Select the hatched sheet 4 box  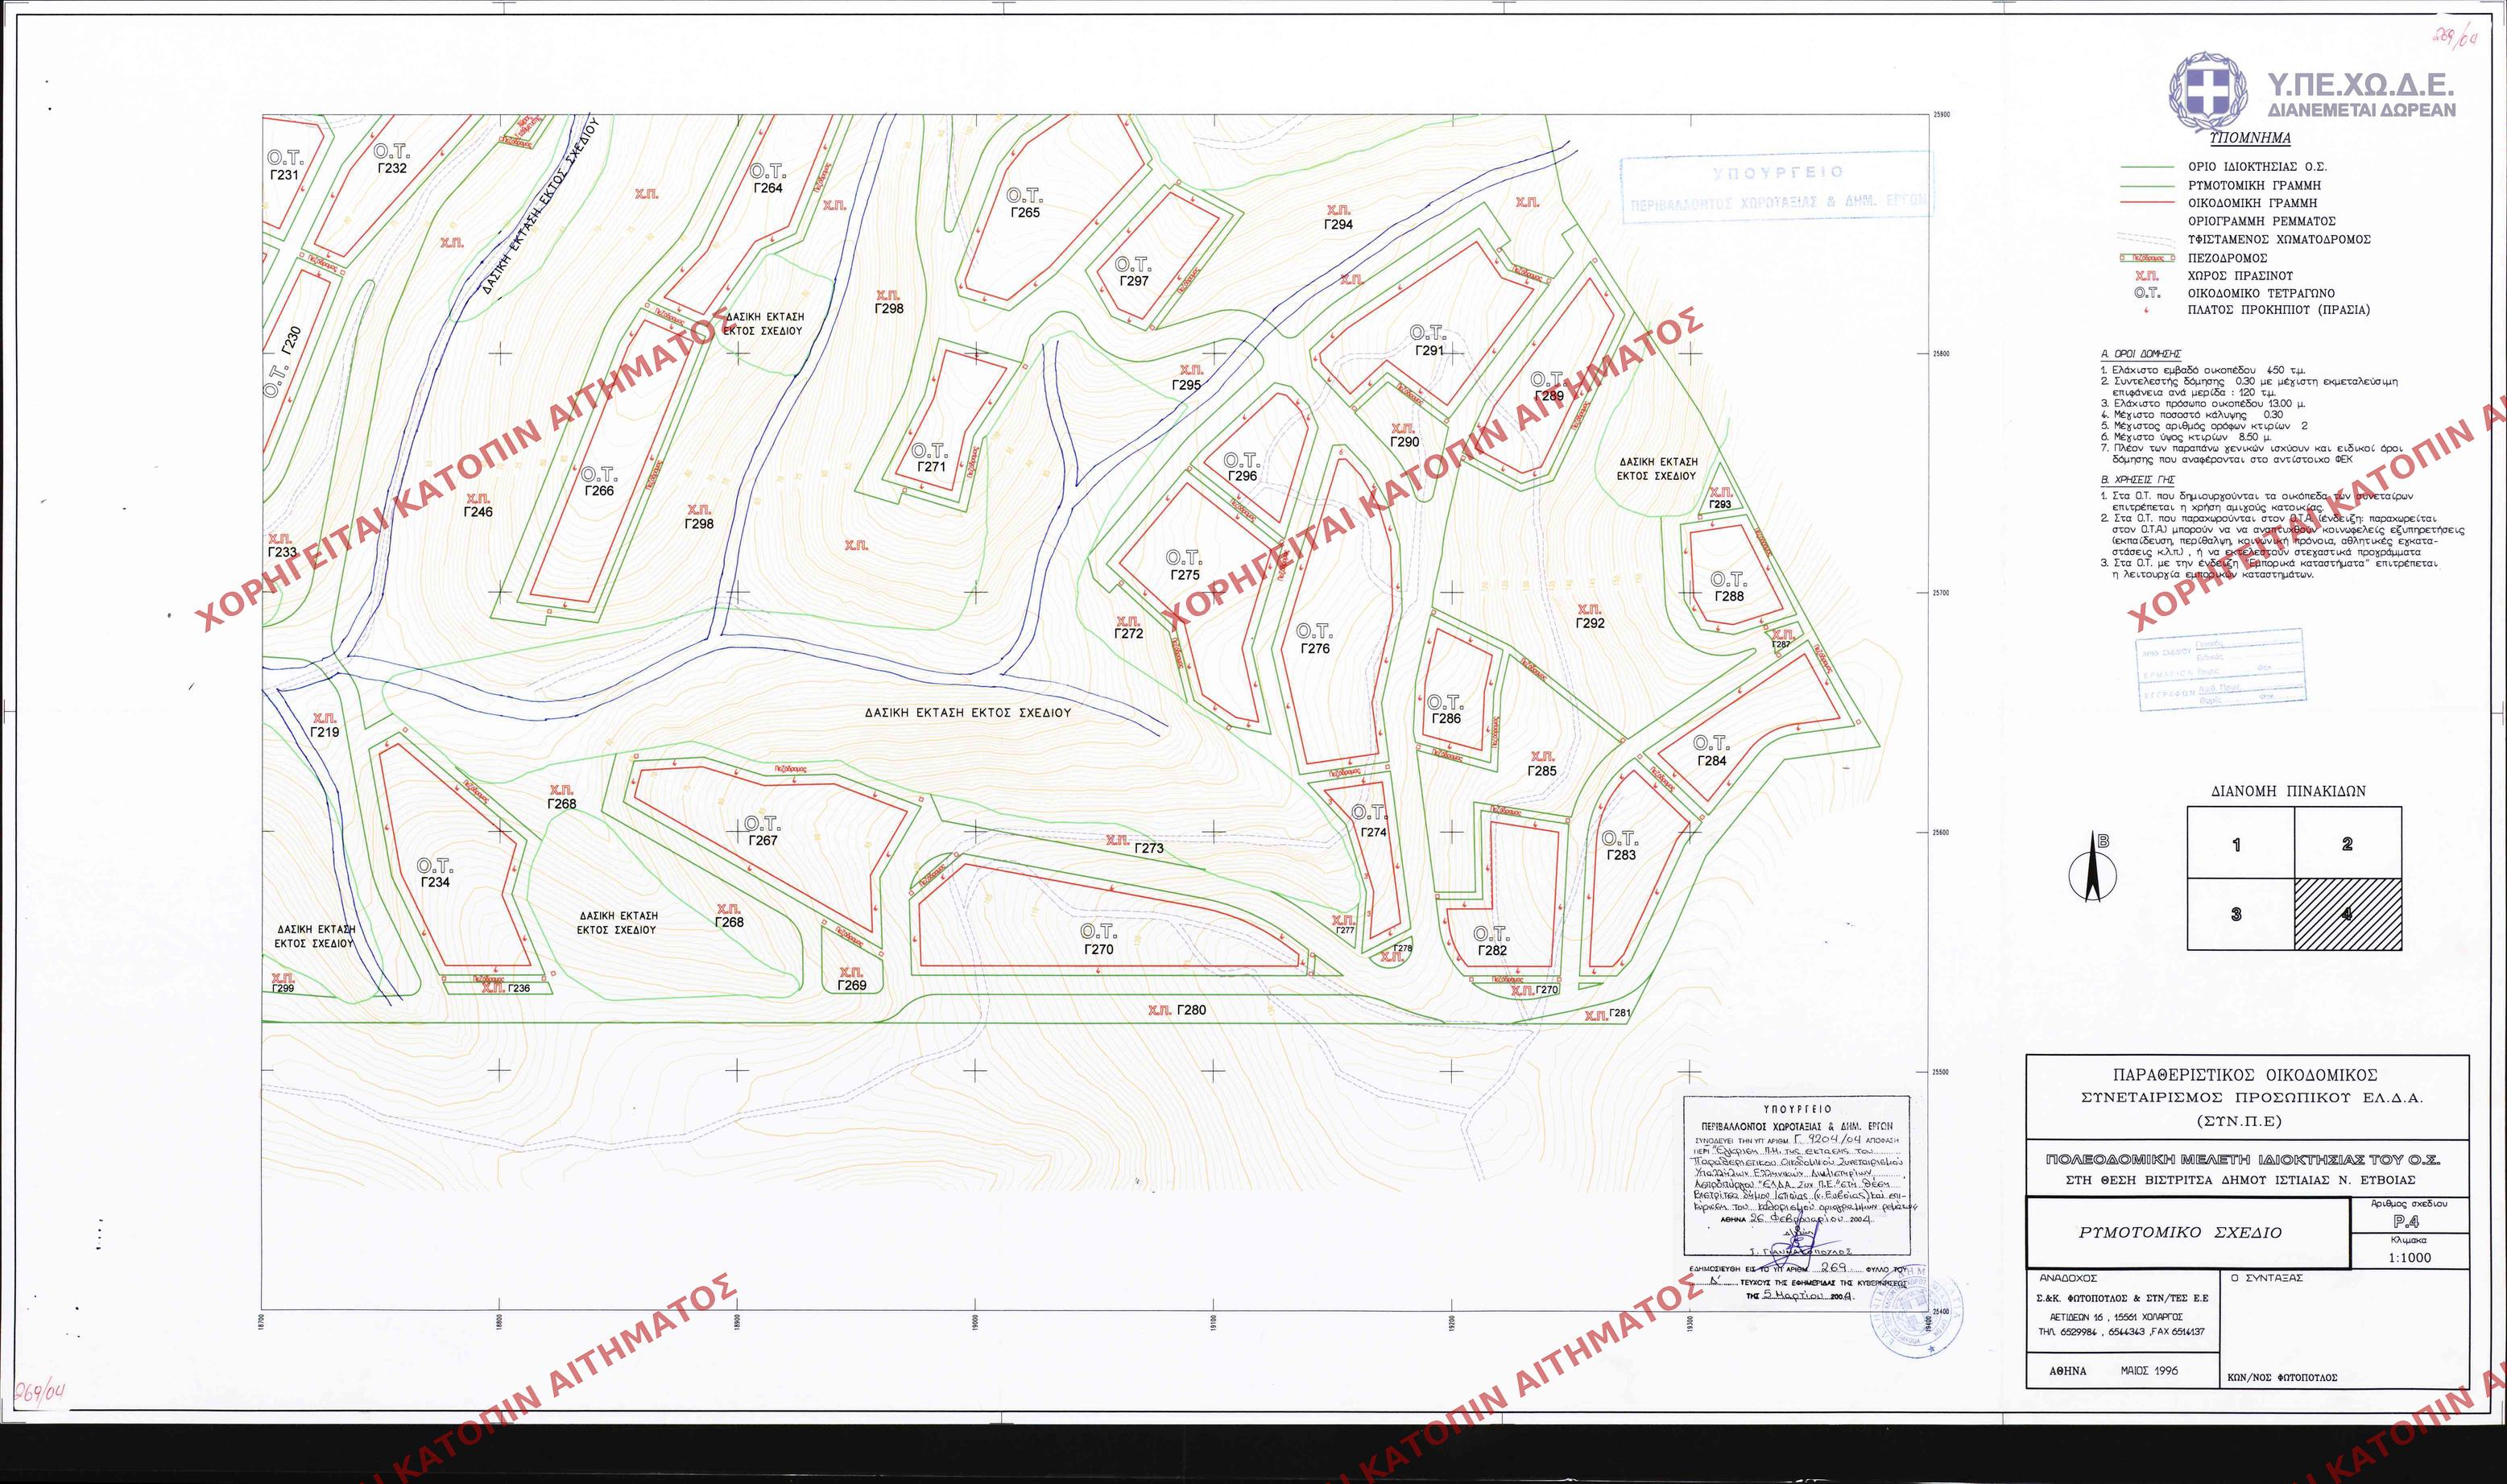[2347, 914]
